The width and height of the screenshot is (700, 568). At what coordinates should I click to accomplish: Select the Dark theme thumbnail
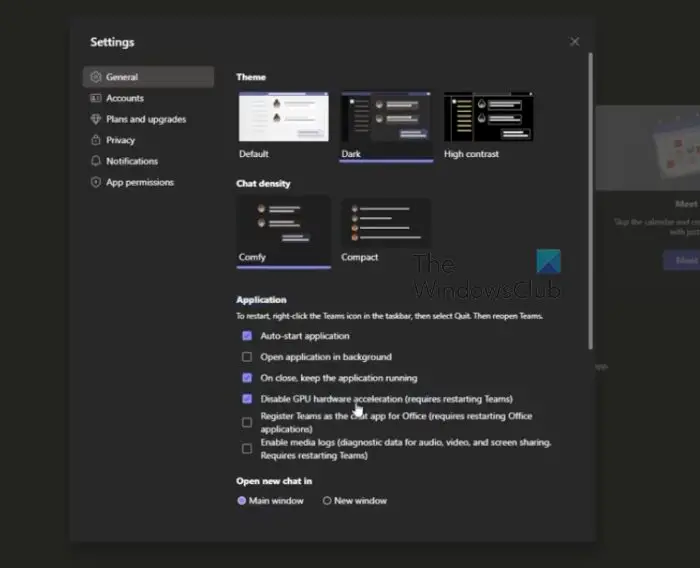coord(386,117)
